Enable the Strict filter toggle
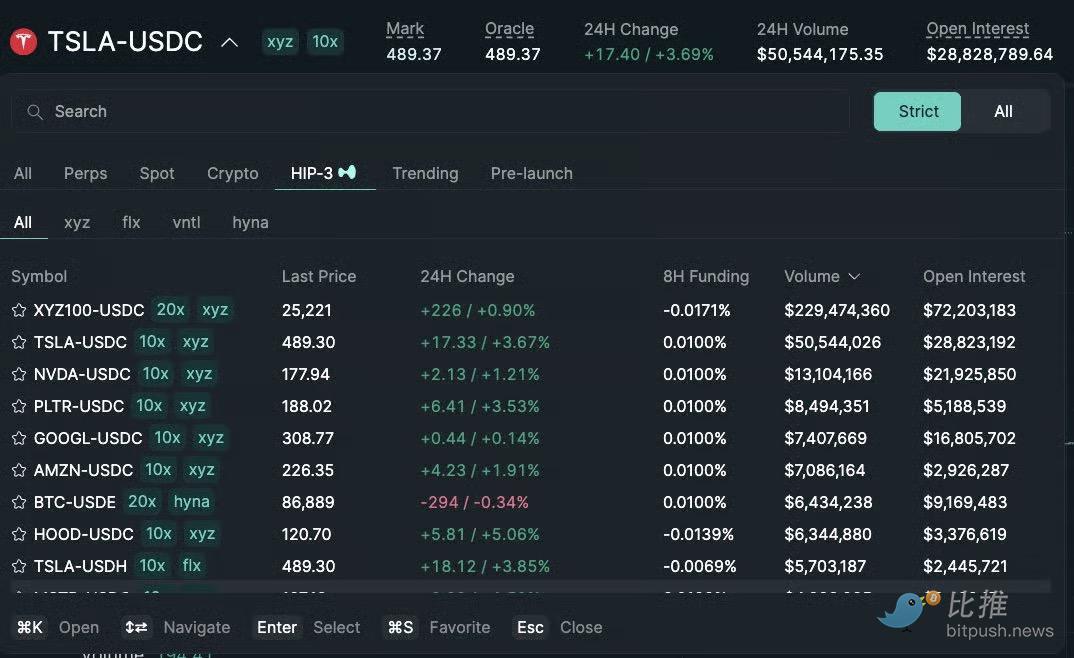This screenshot has height=658, width=1074. pyautogui.click(x=917, y=112)
